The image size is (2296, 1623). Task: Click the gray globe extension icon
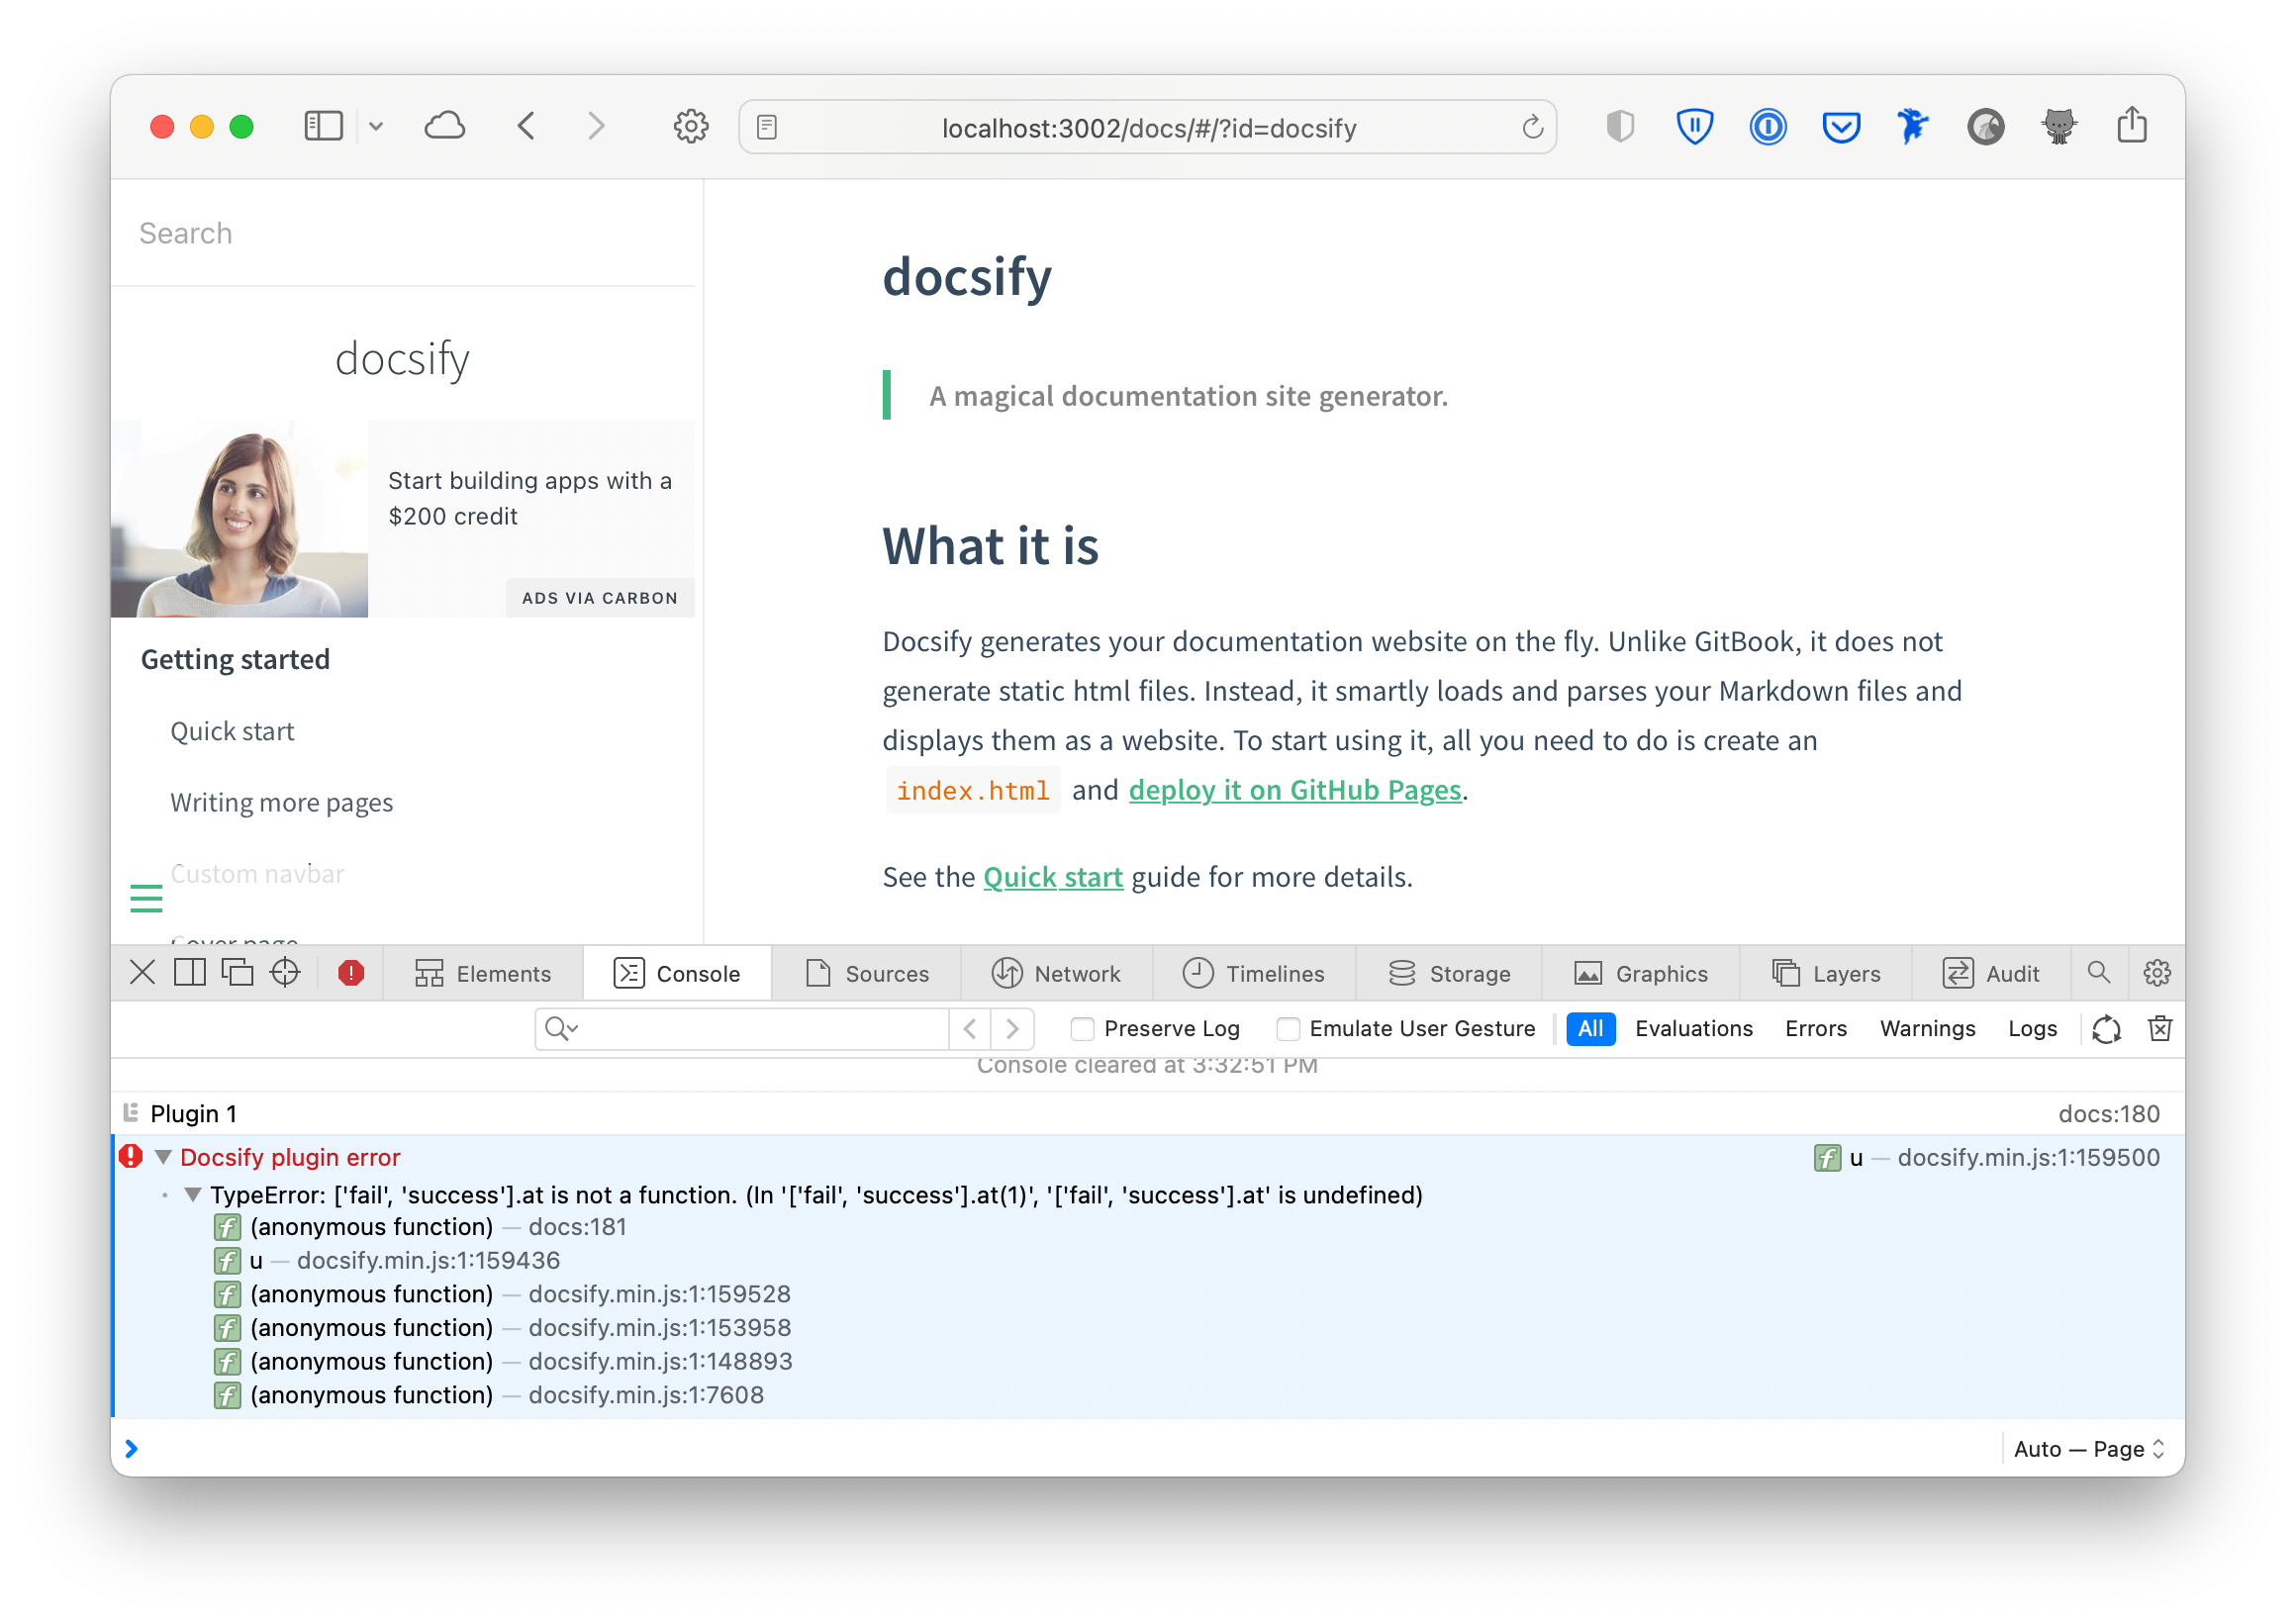point(1985,127)
